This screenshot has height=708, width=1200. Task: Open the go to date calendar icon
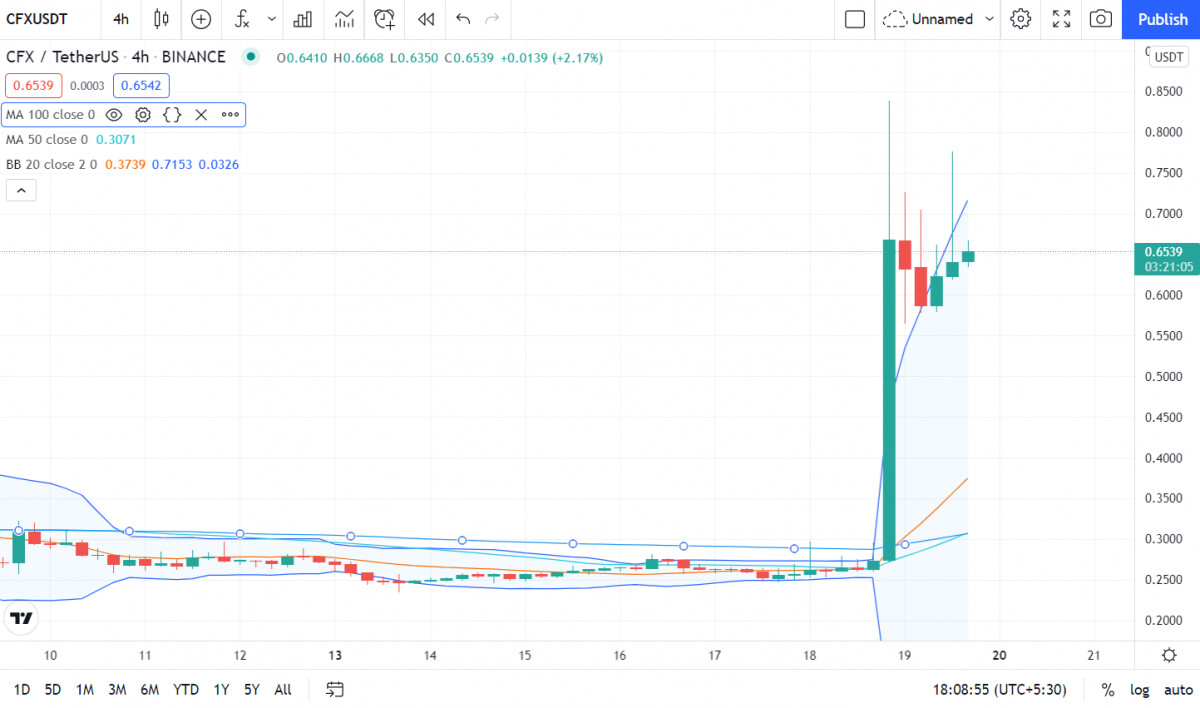pyautogui.click(x=335, y=690)
